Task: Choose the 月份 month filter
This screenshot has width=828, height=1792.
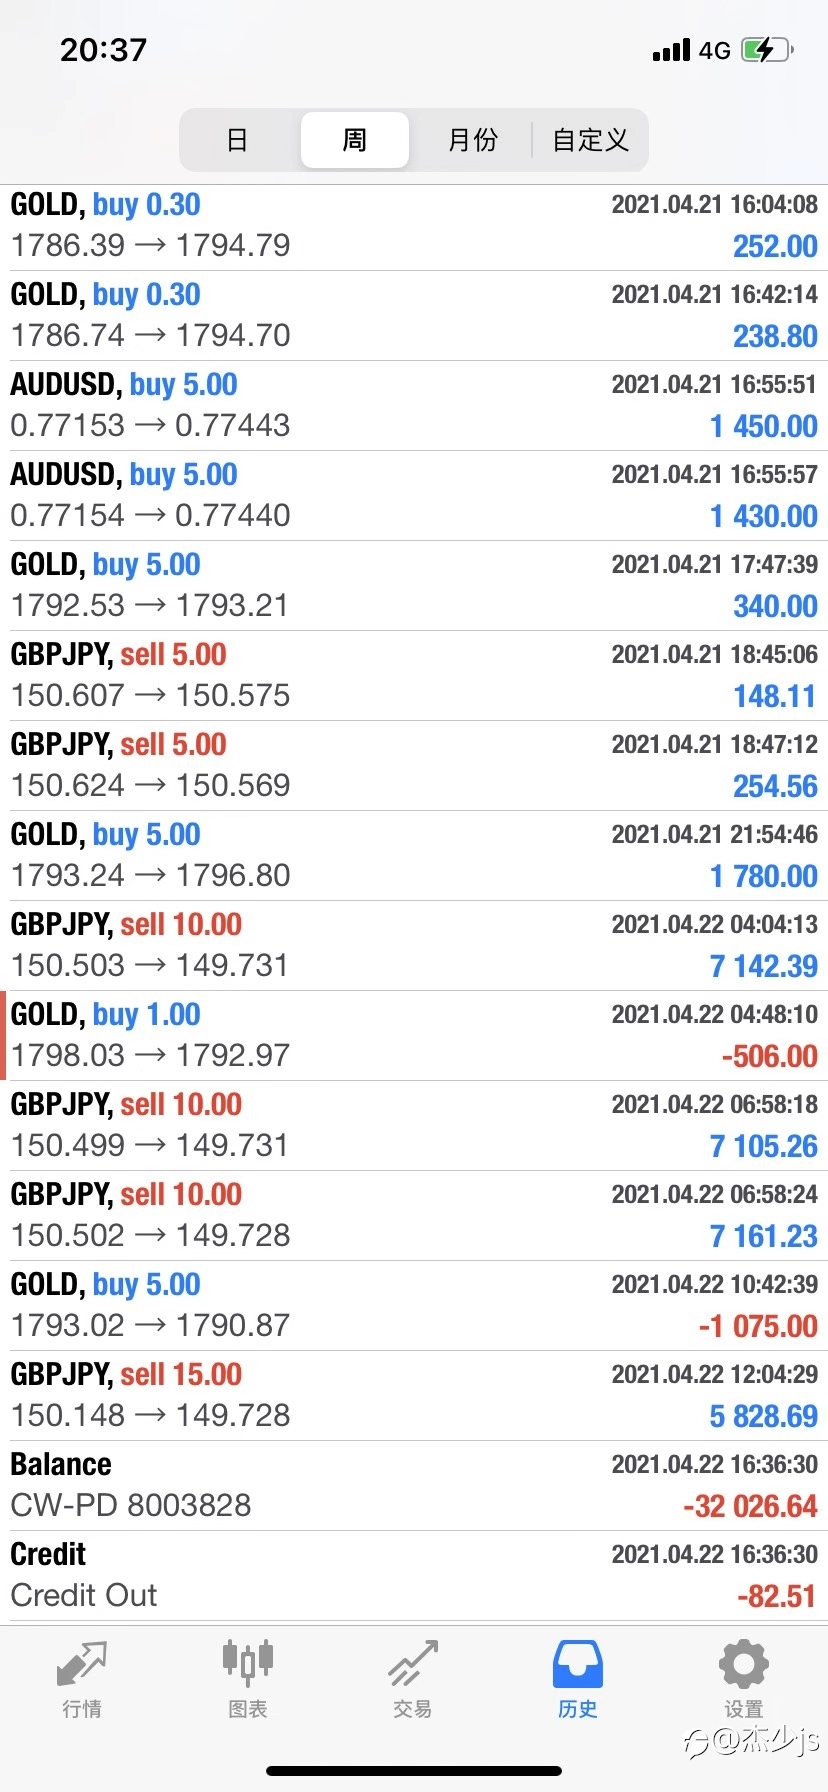Action: [x=472, y=140]
